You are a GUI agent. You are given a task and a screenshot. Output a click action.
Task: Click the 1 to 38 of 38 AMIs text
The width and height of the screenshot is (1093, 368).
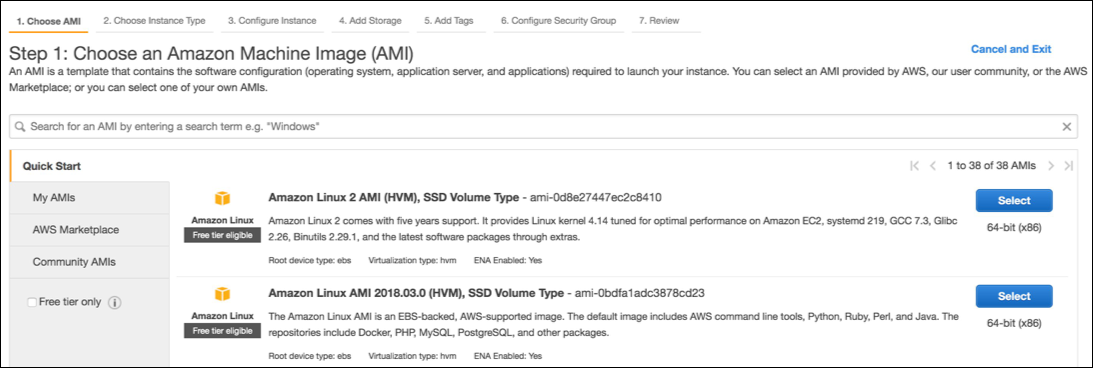pos(991,166)
